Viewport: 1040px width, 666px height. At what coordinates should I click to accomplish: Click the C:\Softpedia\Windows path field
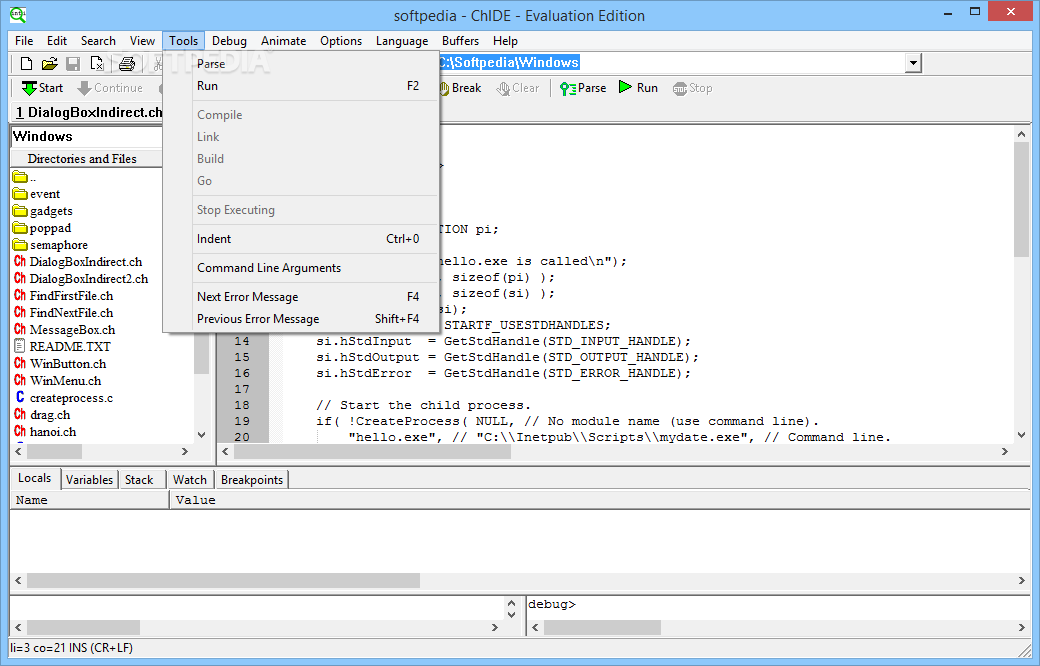click(672, 63)
